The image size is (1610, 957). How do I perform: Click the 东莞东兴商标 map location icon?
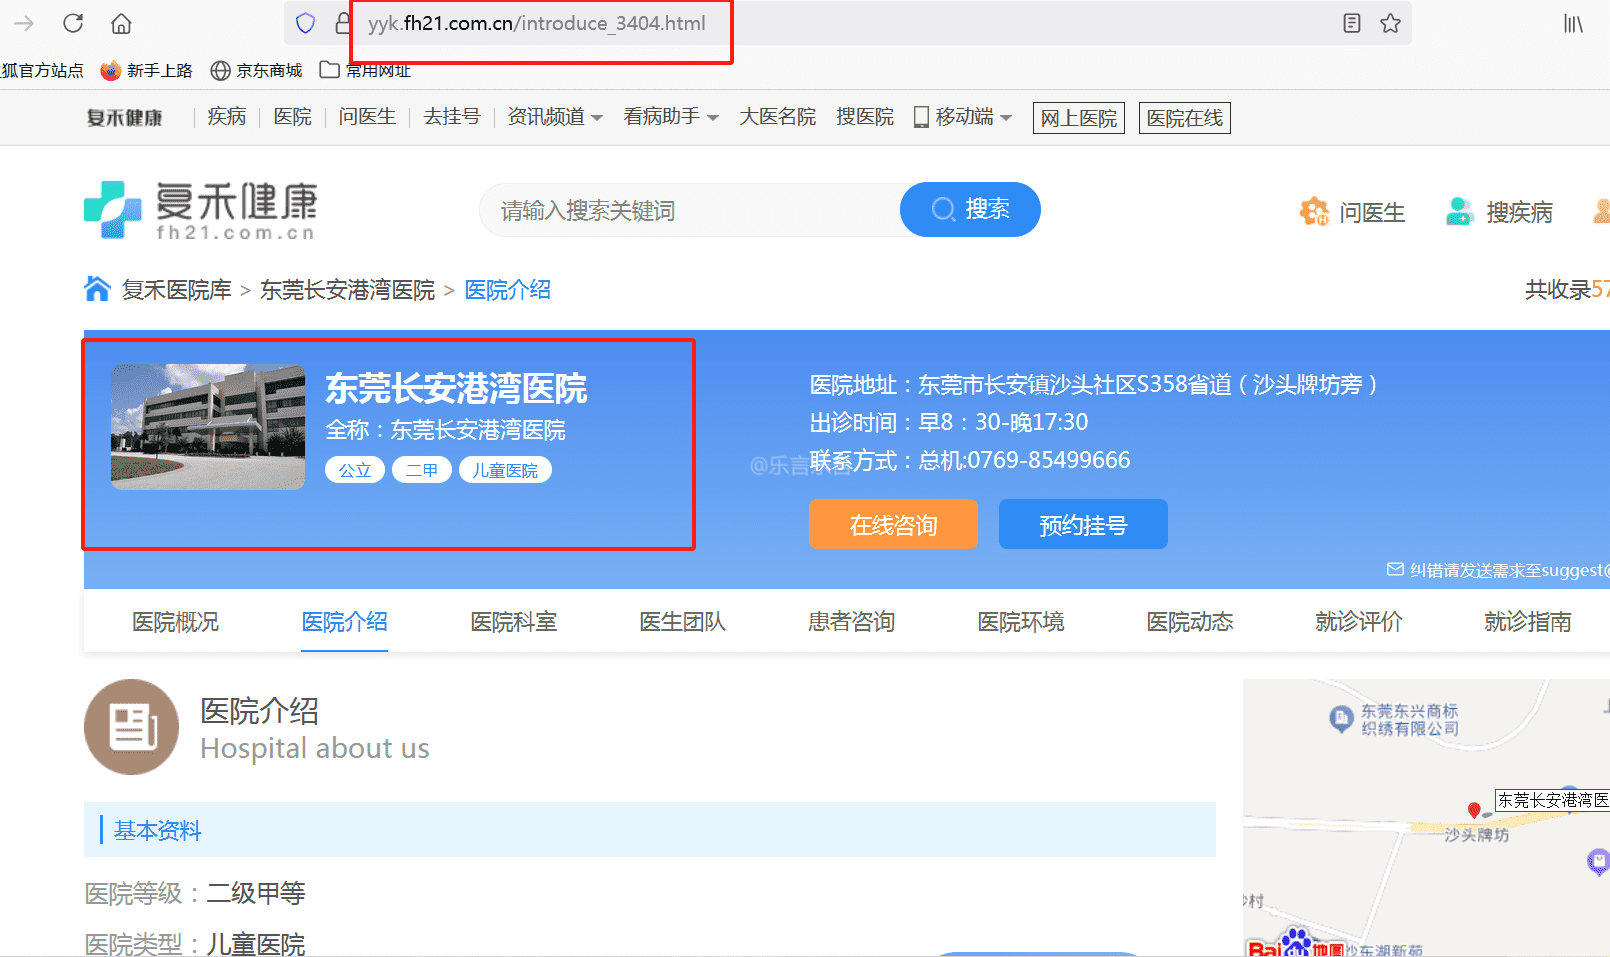(x=1341, y=719)
